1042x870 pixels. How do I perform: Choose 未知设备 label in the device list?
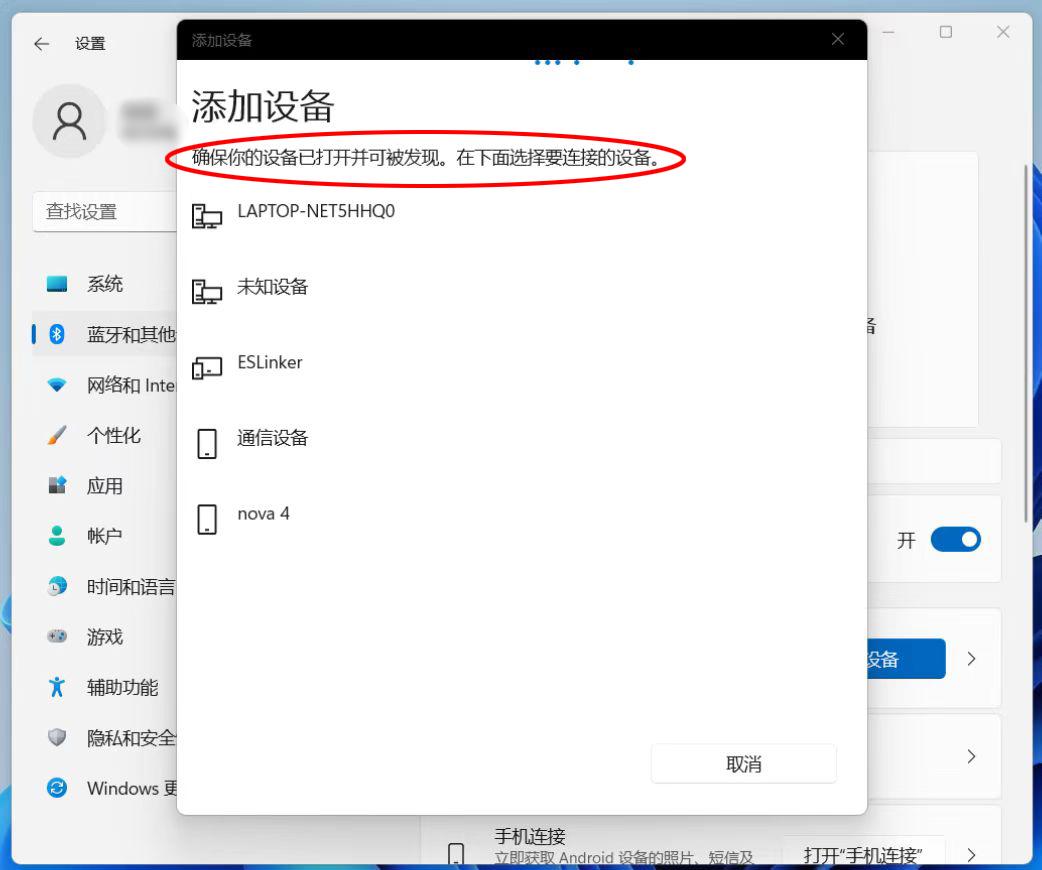(272, 287)
